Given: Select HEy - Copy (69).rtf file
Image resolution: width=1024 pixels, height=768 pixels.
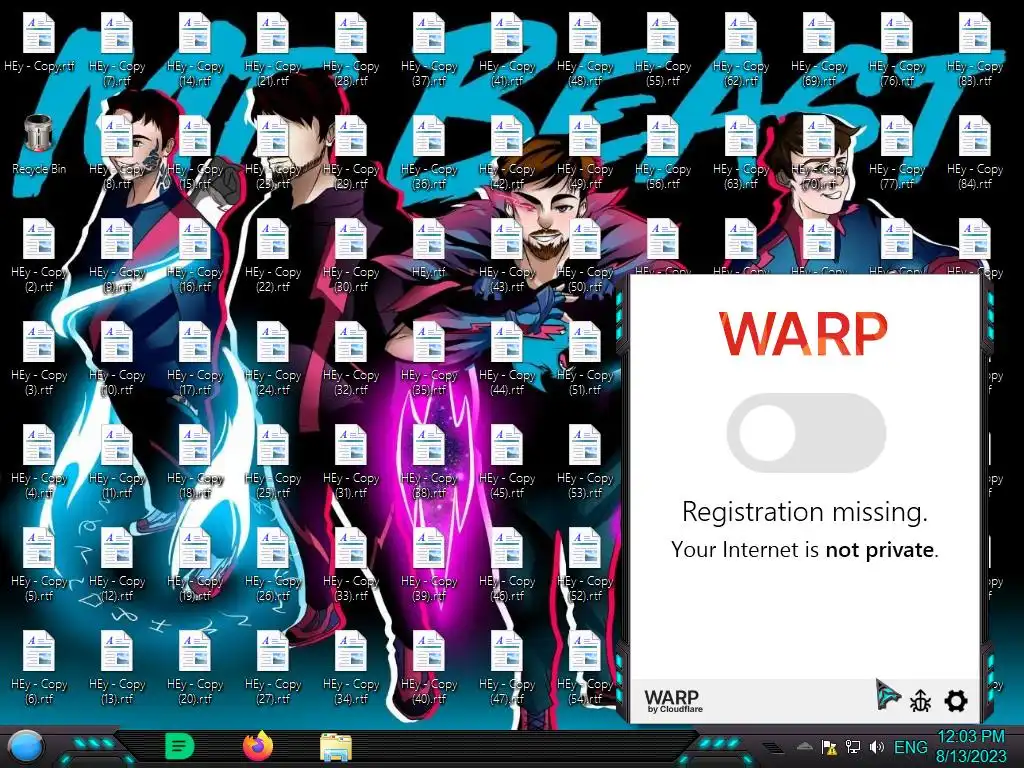Looking at the screenshot, I should [819, 49].
